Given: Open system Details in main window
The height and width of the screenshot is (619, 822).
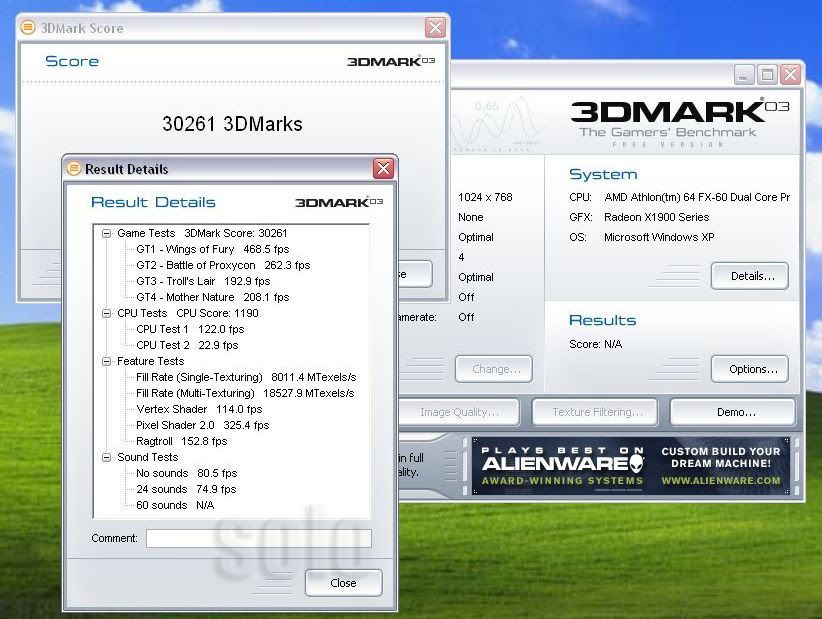Looking at the screenshot, I should (750, 276).
